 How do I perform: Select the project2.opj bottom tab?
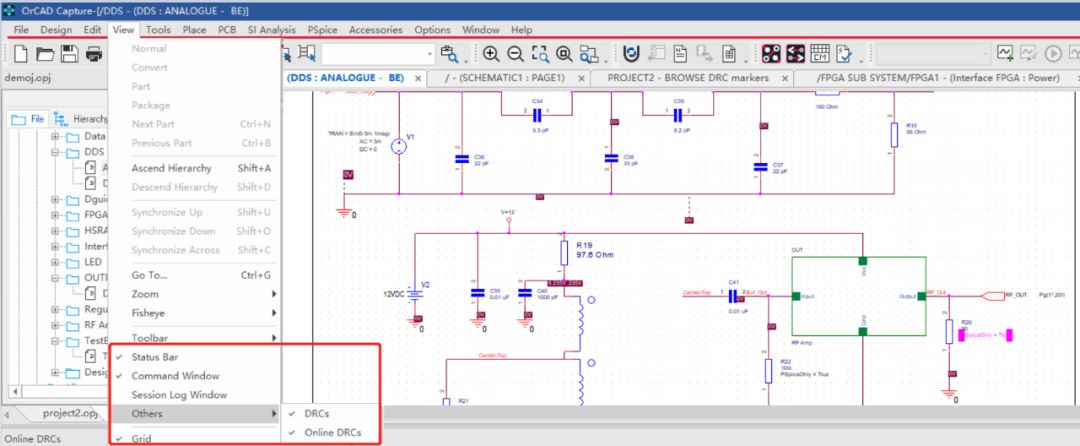70,413
